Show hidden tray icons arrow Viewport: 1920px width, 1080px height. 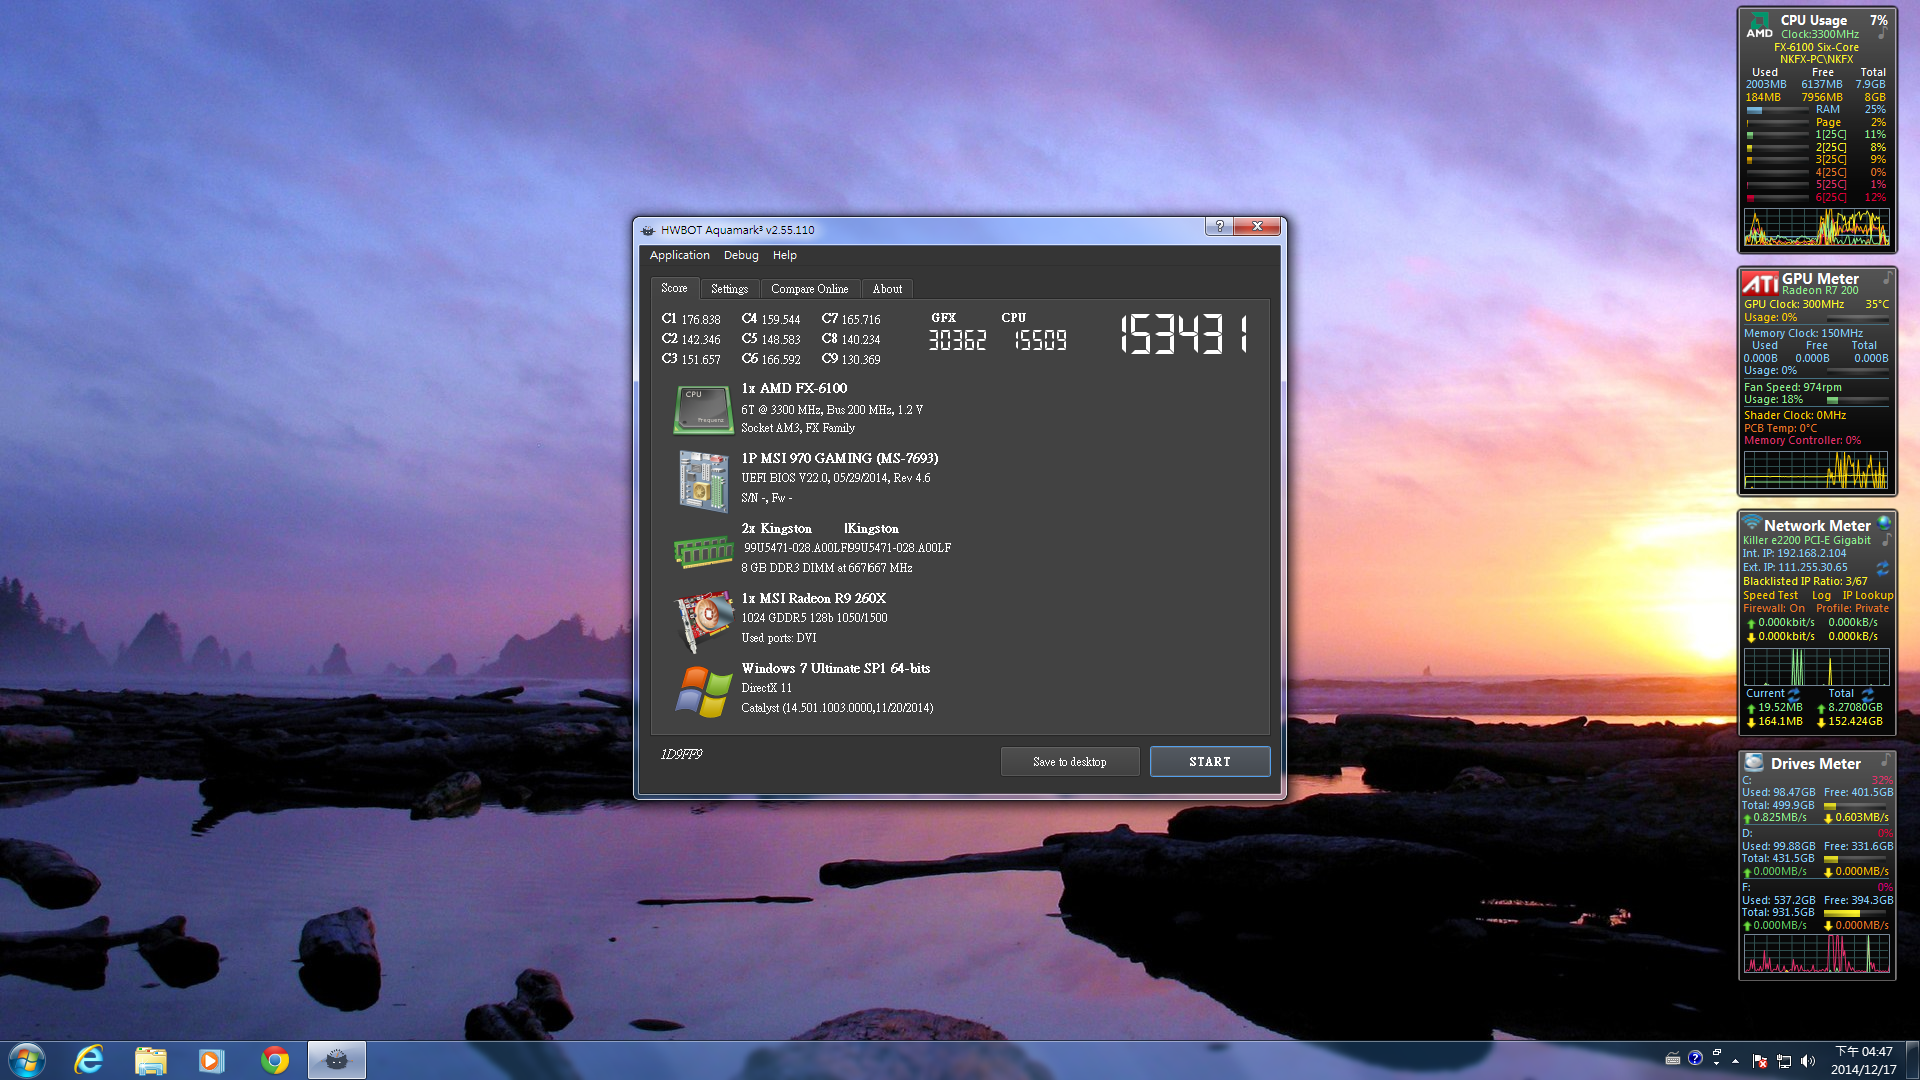click(1735, 1061)
